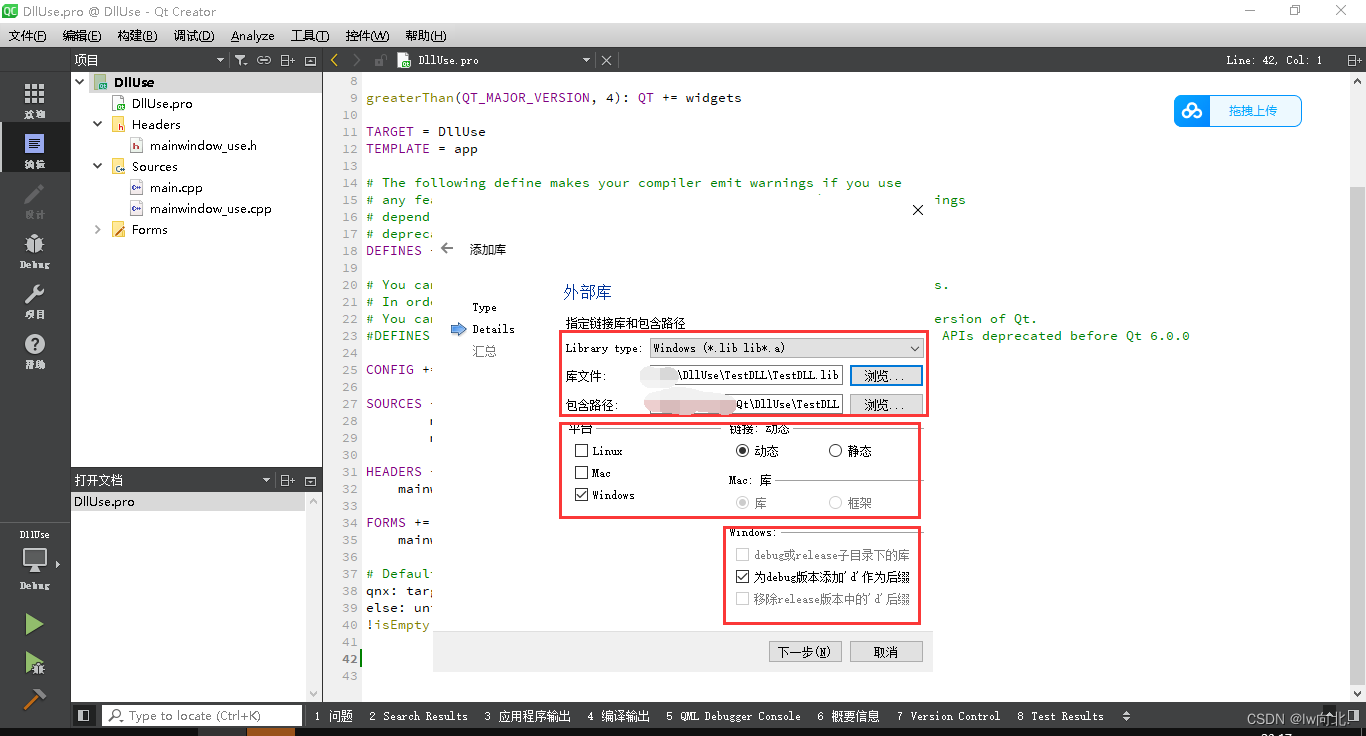Toggle 为debug版本添加'd'作为后缀 checkbox
Screen dimensions: 1366x736
point(742,577)
